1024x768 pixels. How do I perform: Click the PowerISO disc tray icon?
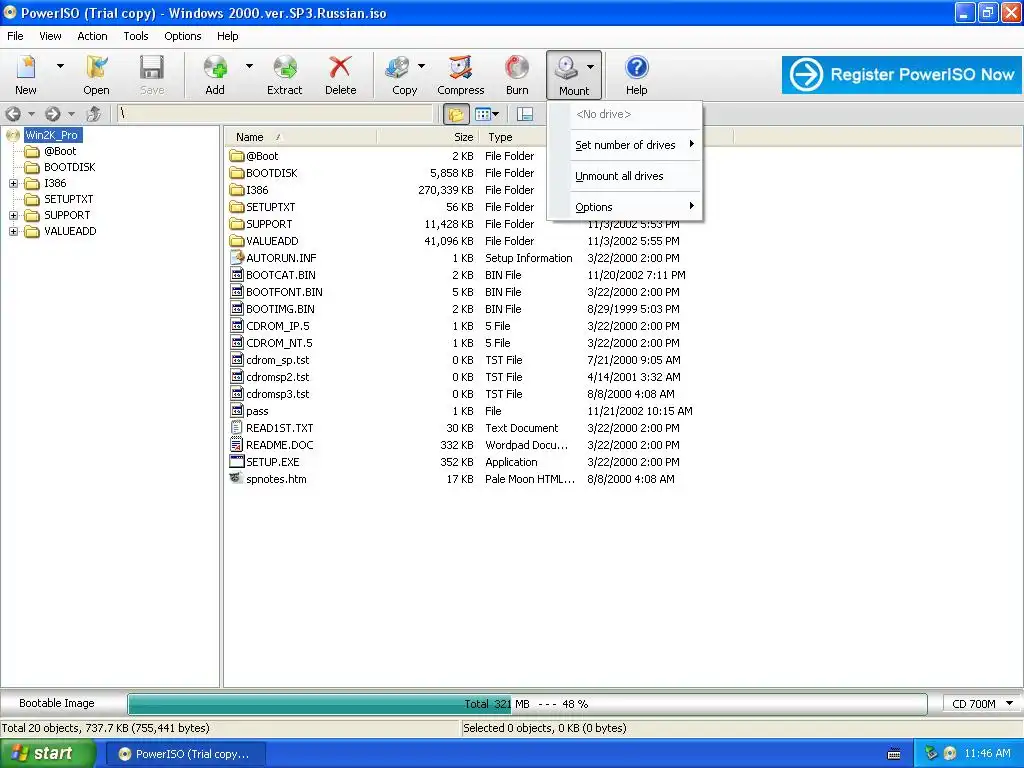tap(950, 754)
